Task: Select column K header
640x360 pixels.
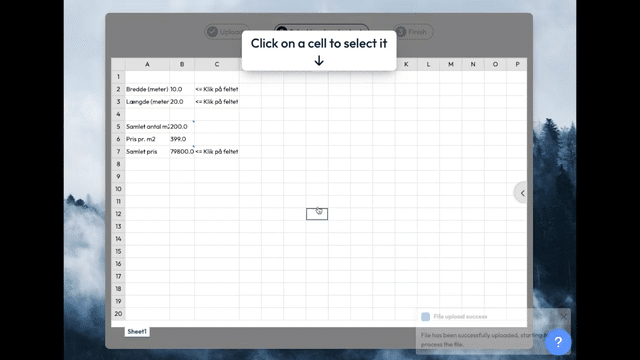Action: pos(406,64)
